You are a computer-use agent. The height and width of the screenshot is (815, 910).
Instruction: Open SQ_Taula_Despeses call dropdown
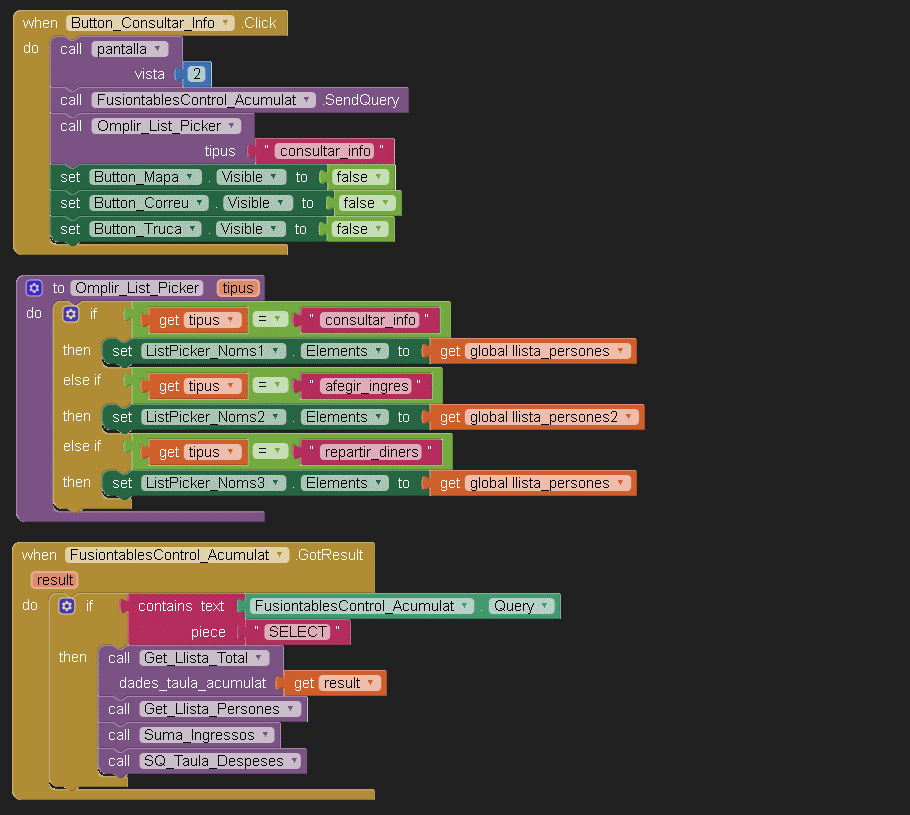click(294, 761)
